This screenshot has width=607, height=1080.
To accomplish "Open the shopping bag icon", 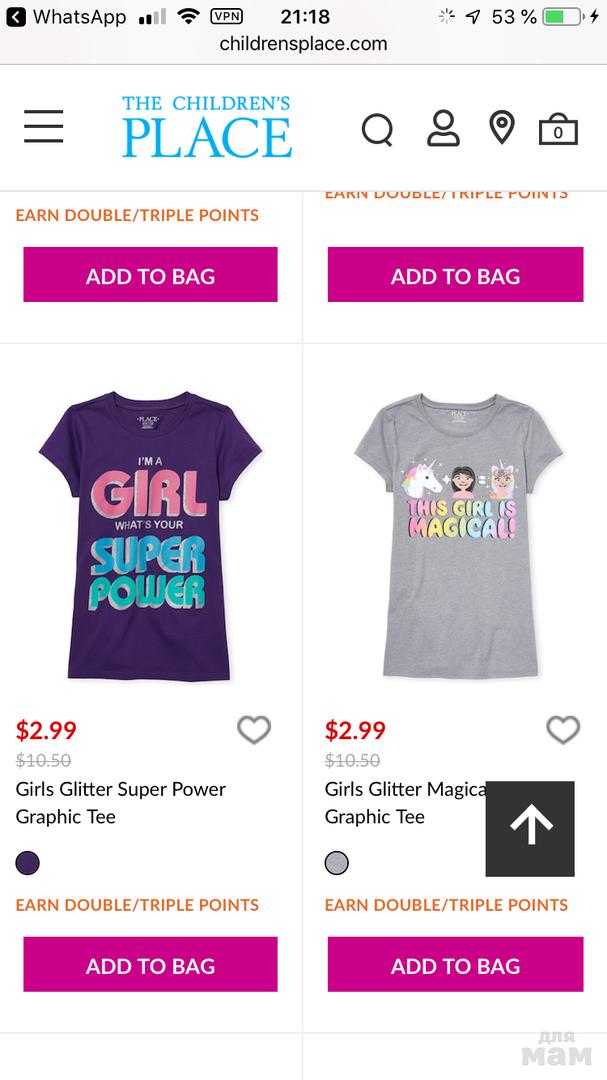I will coord(558,130).
